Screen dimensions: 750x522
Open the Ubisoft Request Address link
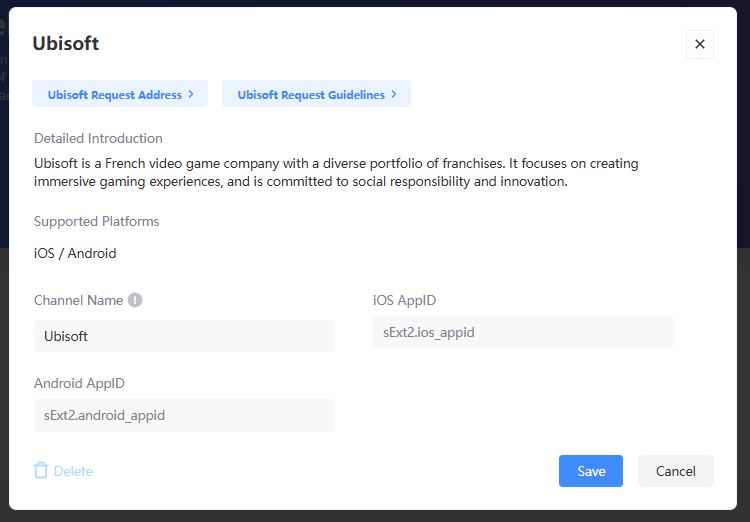click(114, 95)
